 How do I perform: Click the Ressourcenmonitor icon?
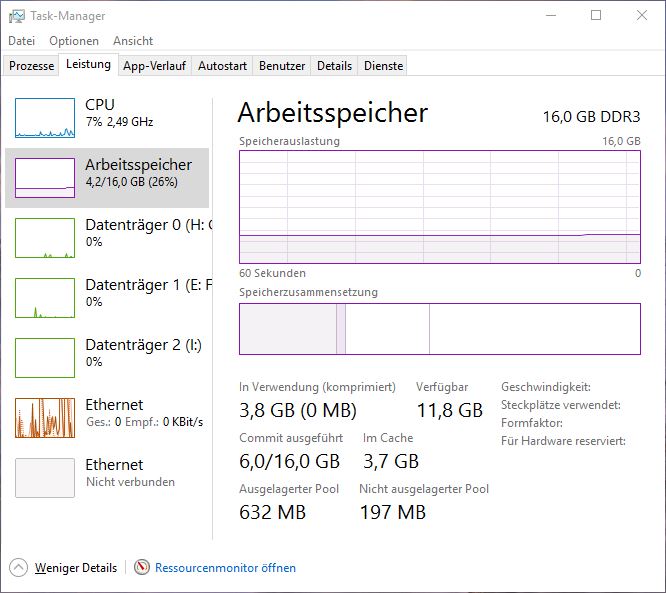pos(142,568)
